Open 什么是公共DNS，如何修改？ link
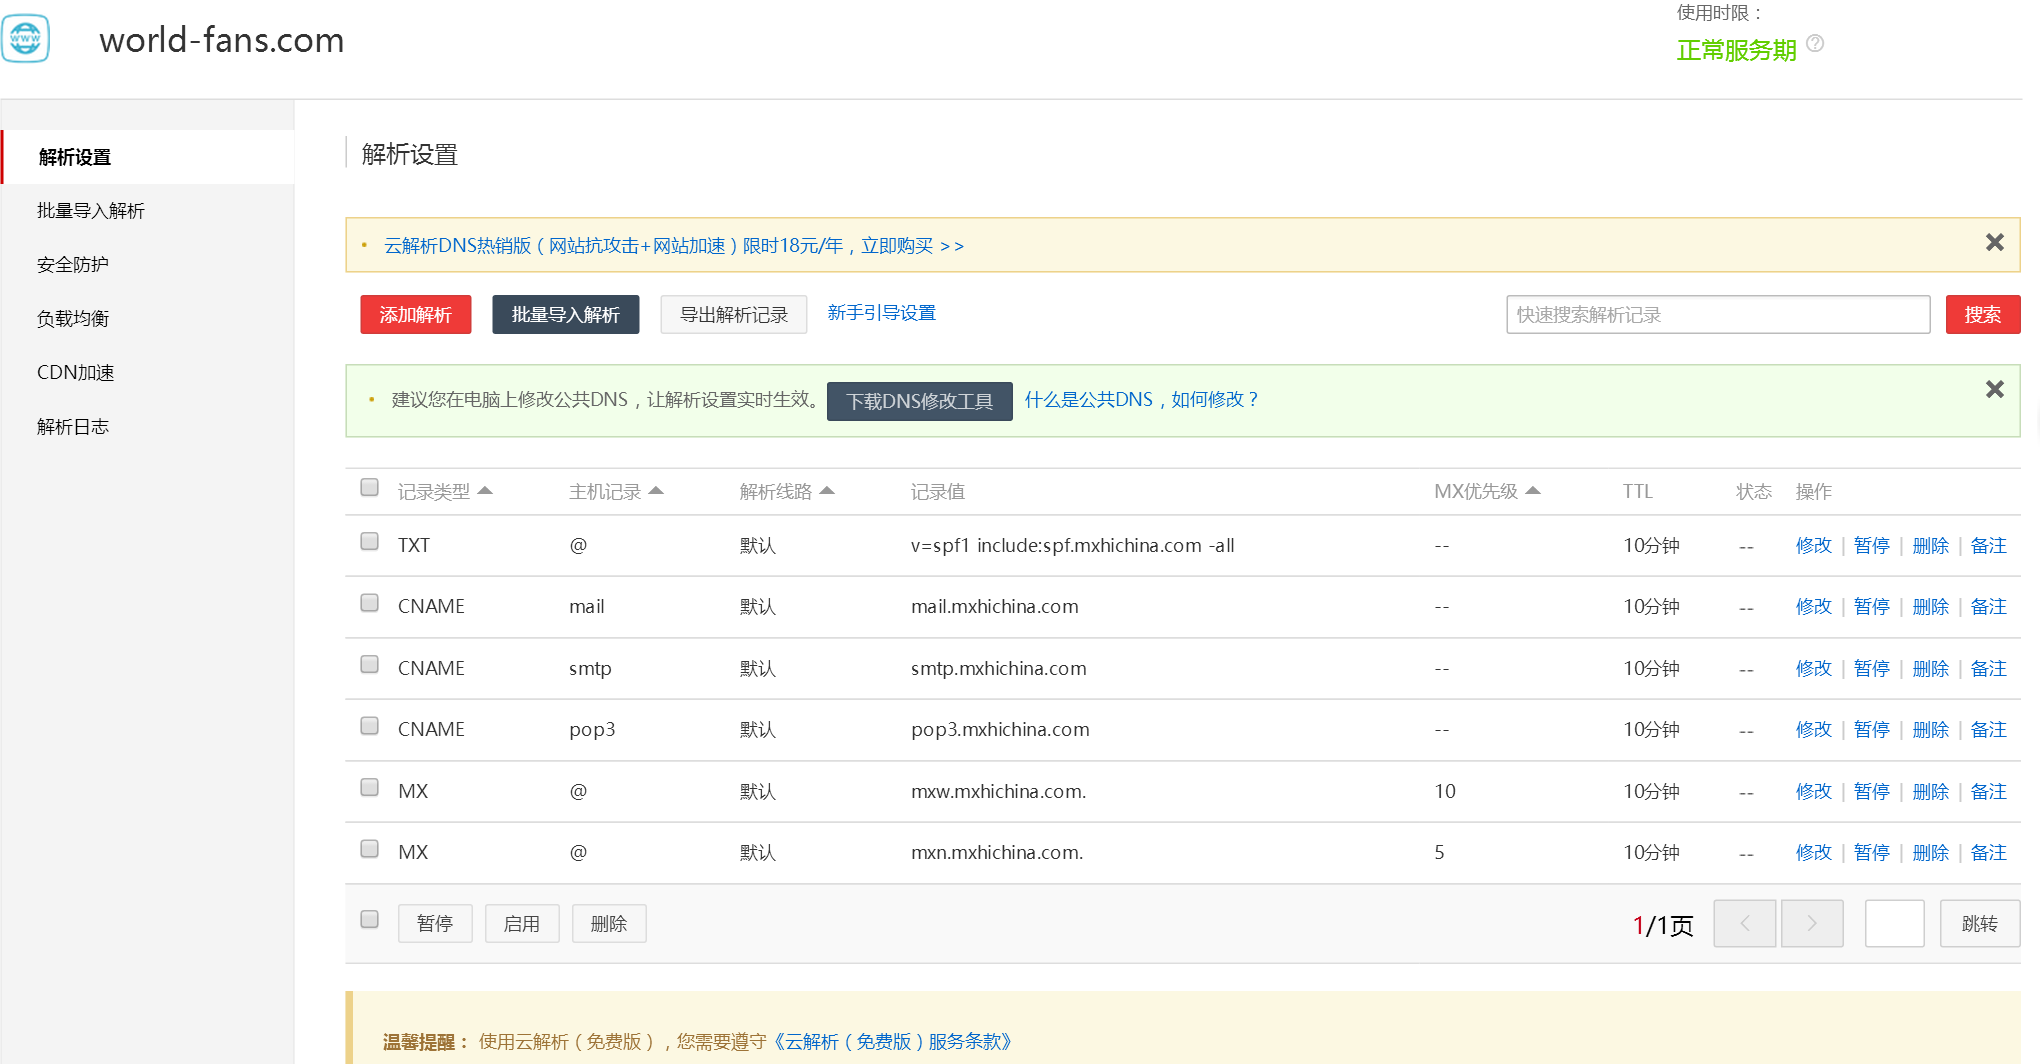2040x1064 pixels. coord(1141,400)
